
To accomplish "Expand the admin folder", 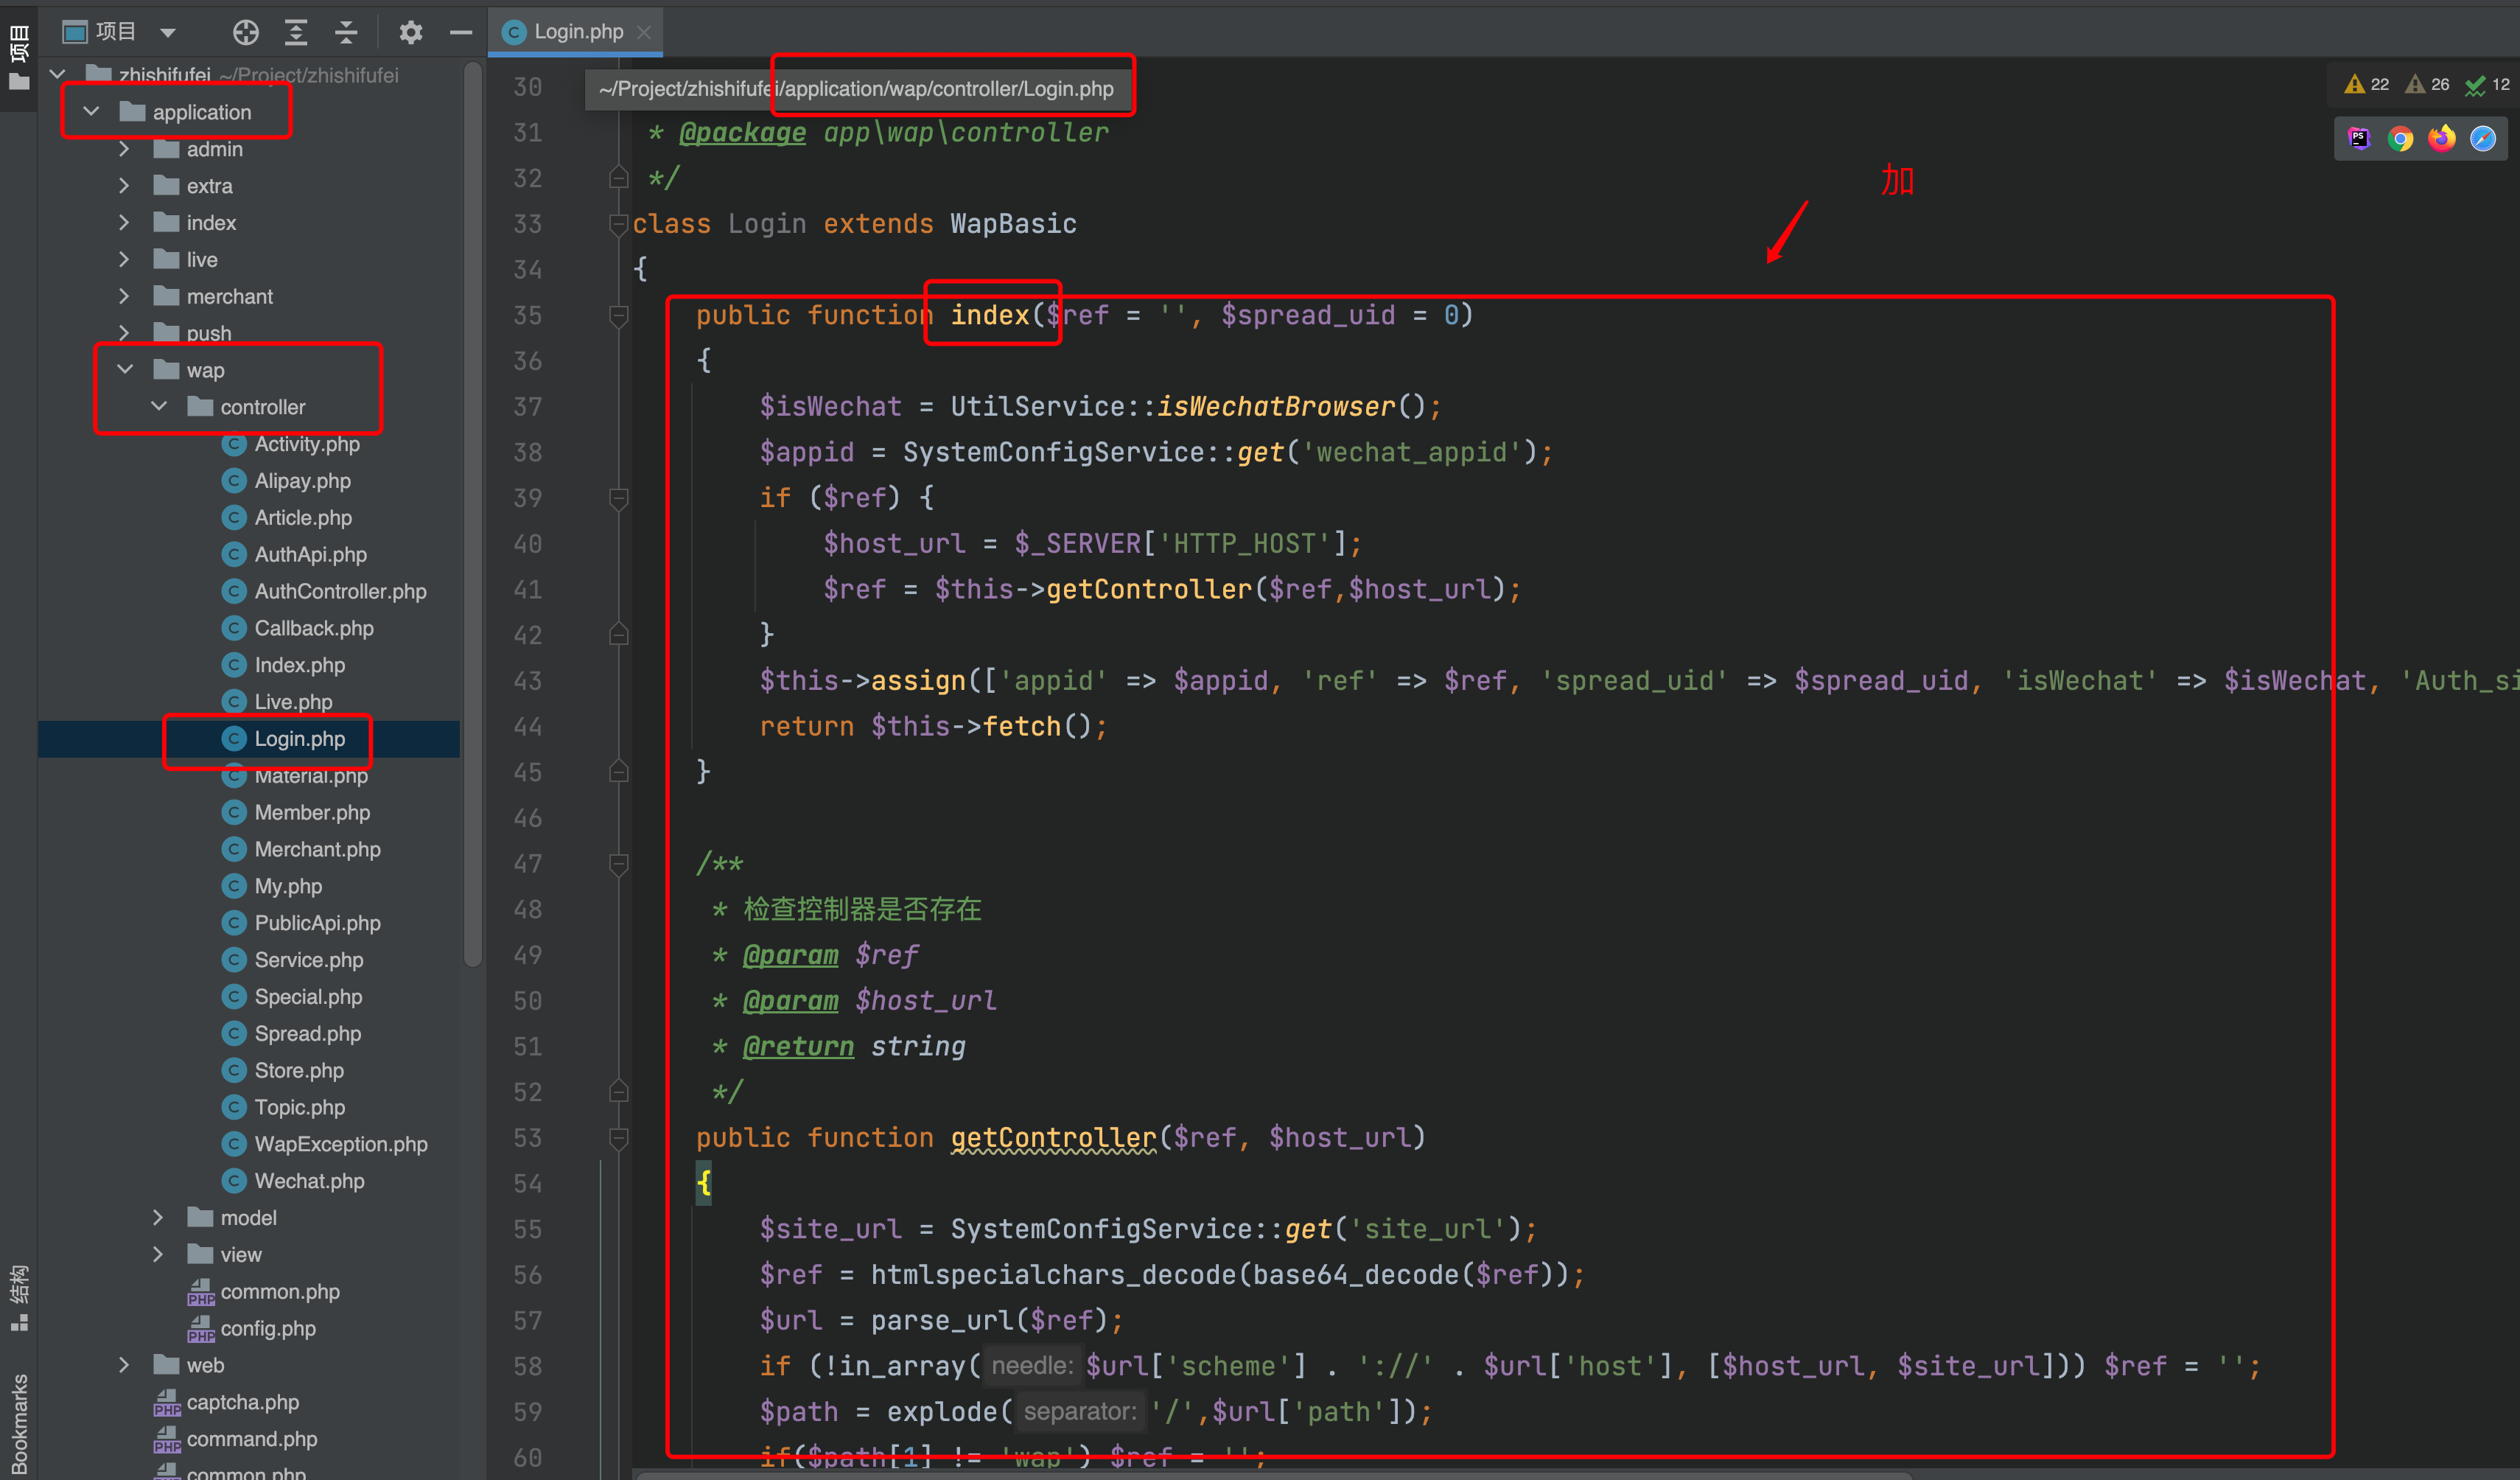I will click(124, 148).
